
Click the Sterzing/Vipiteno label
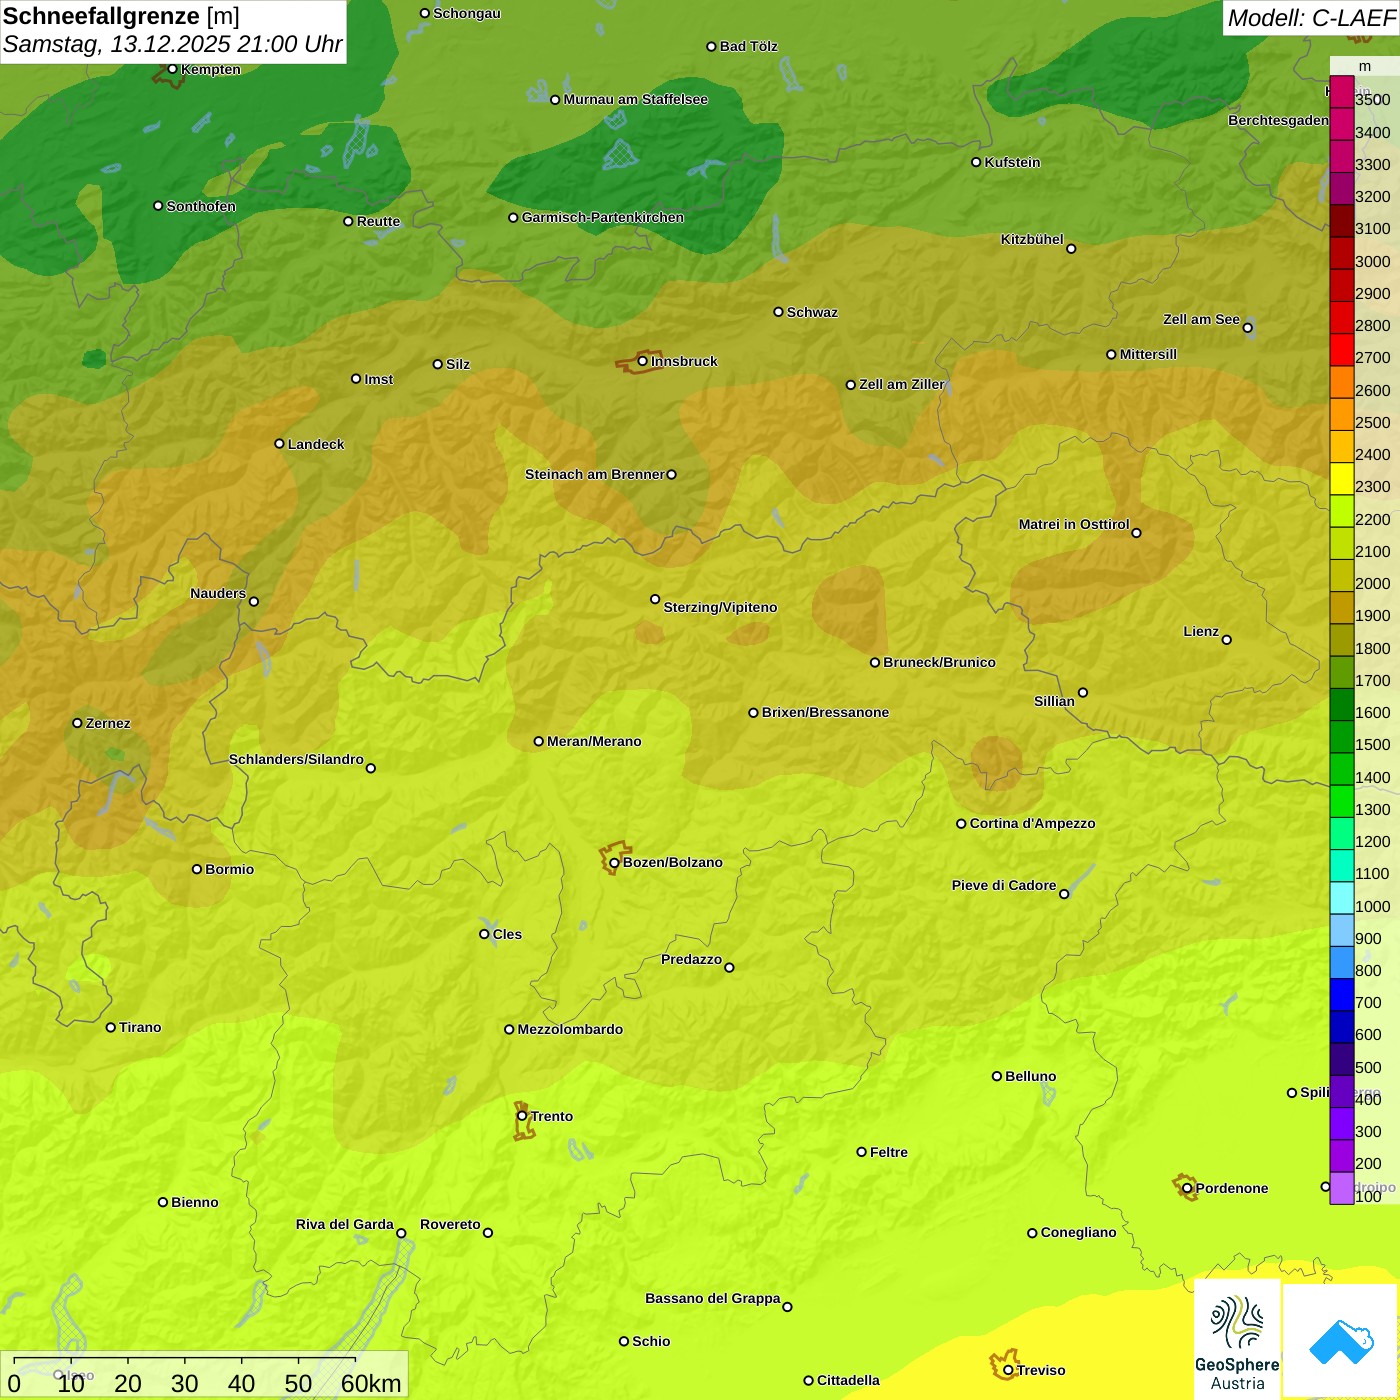[x=720, y=607]
